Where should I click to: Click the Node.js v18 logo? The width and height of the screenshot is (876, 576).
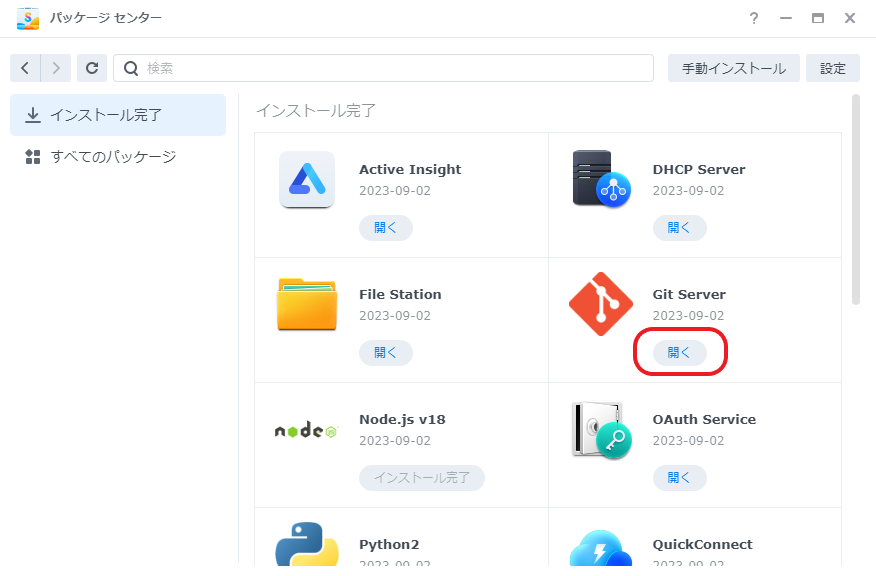pyautogui.click(x=307, y=431)
